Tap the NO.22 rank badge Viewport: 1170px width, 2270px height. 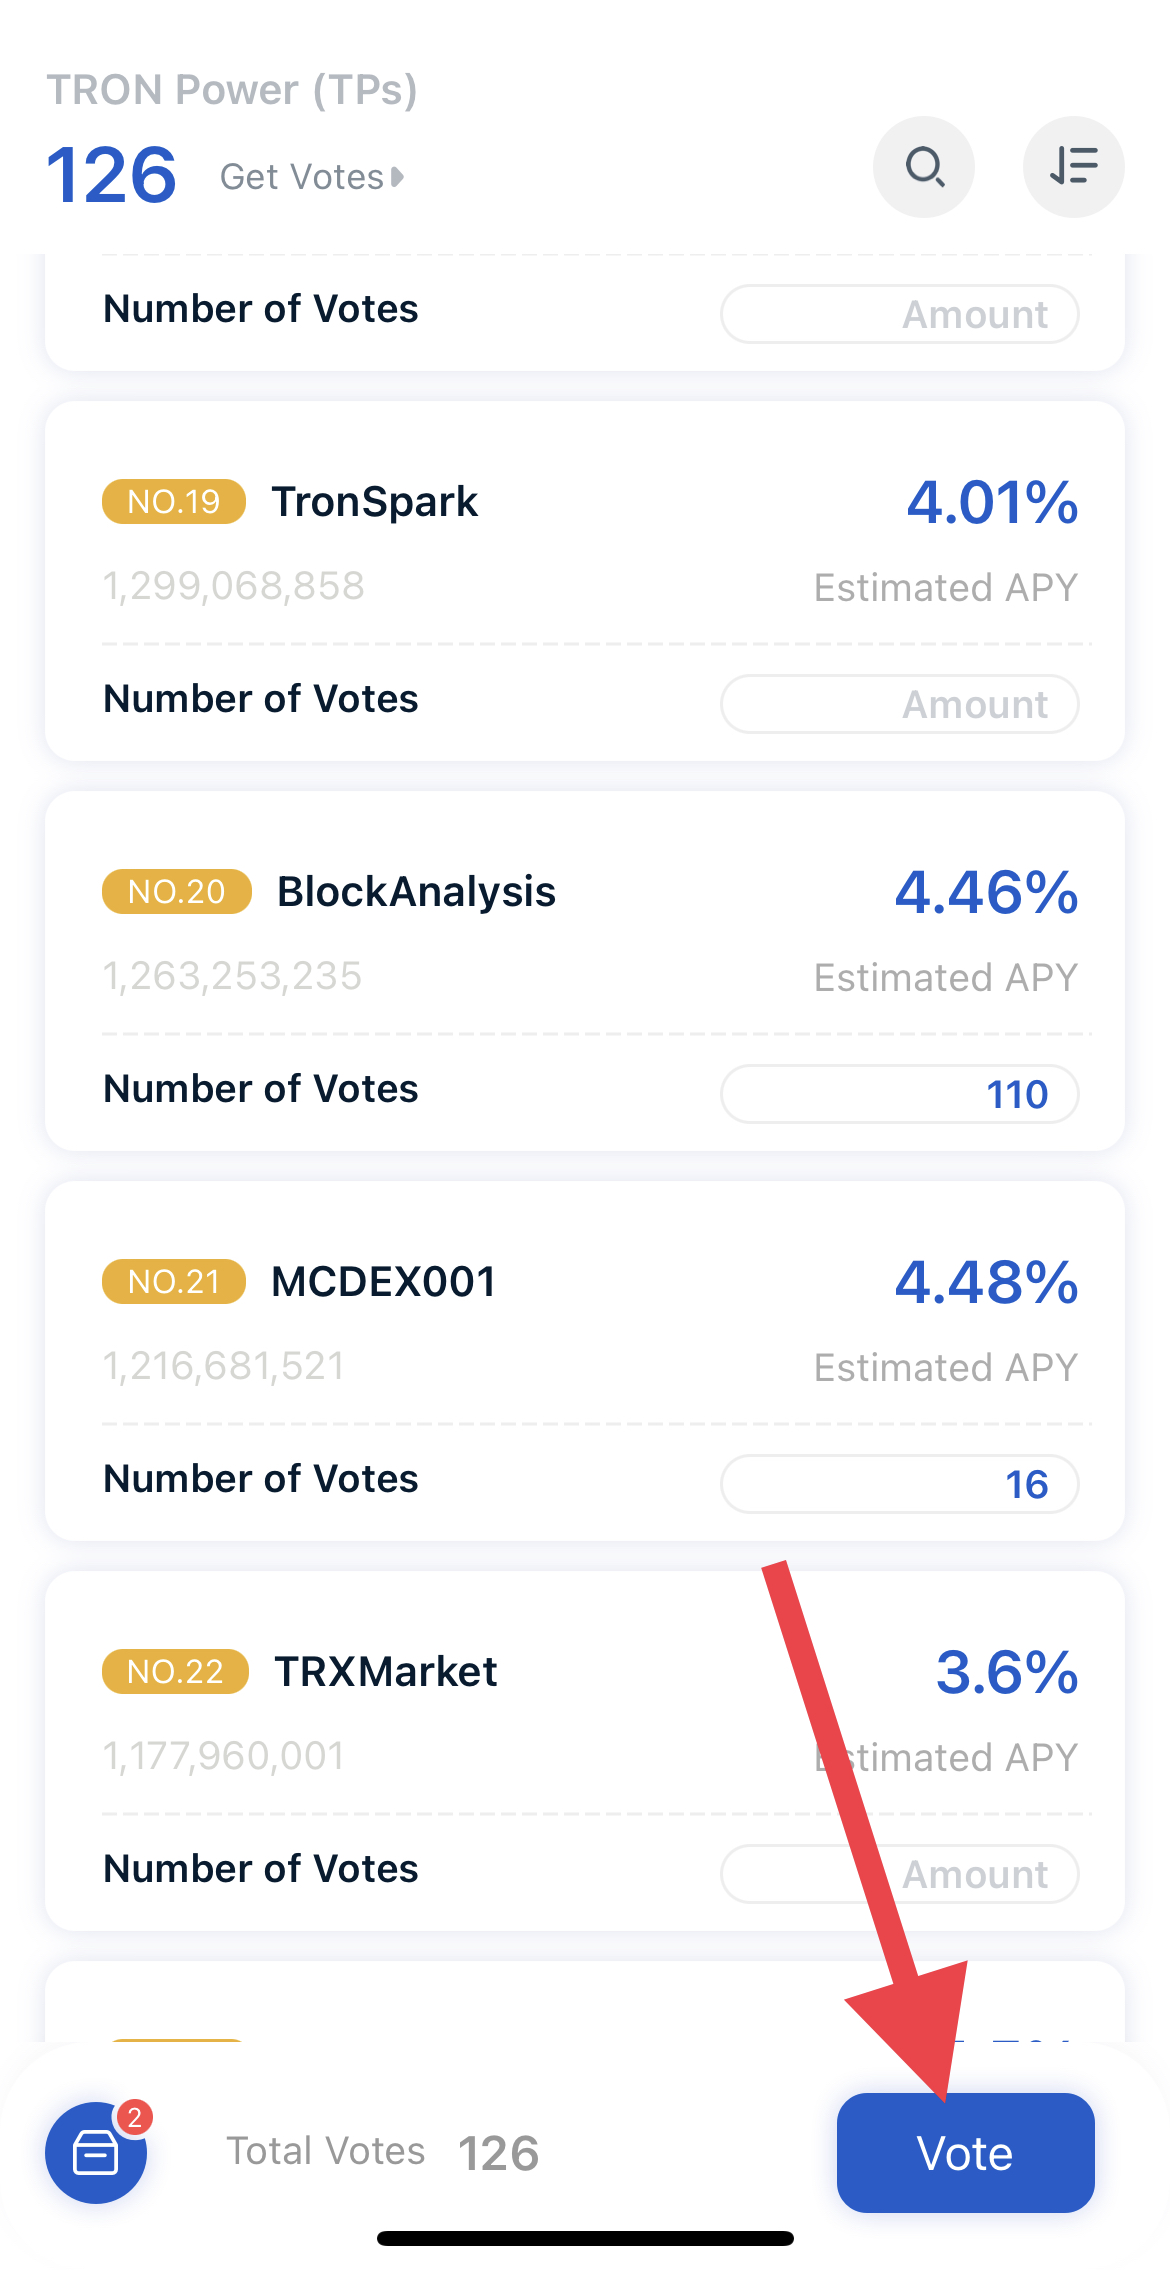175,1671
